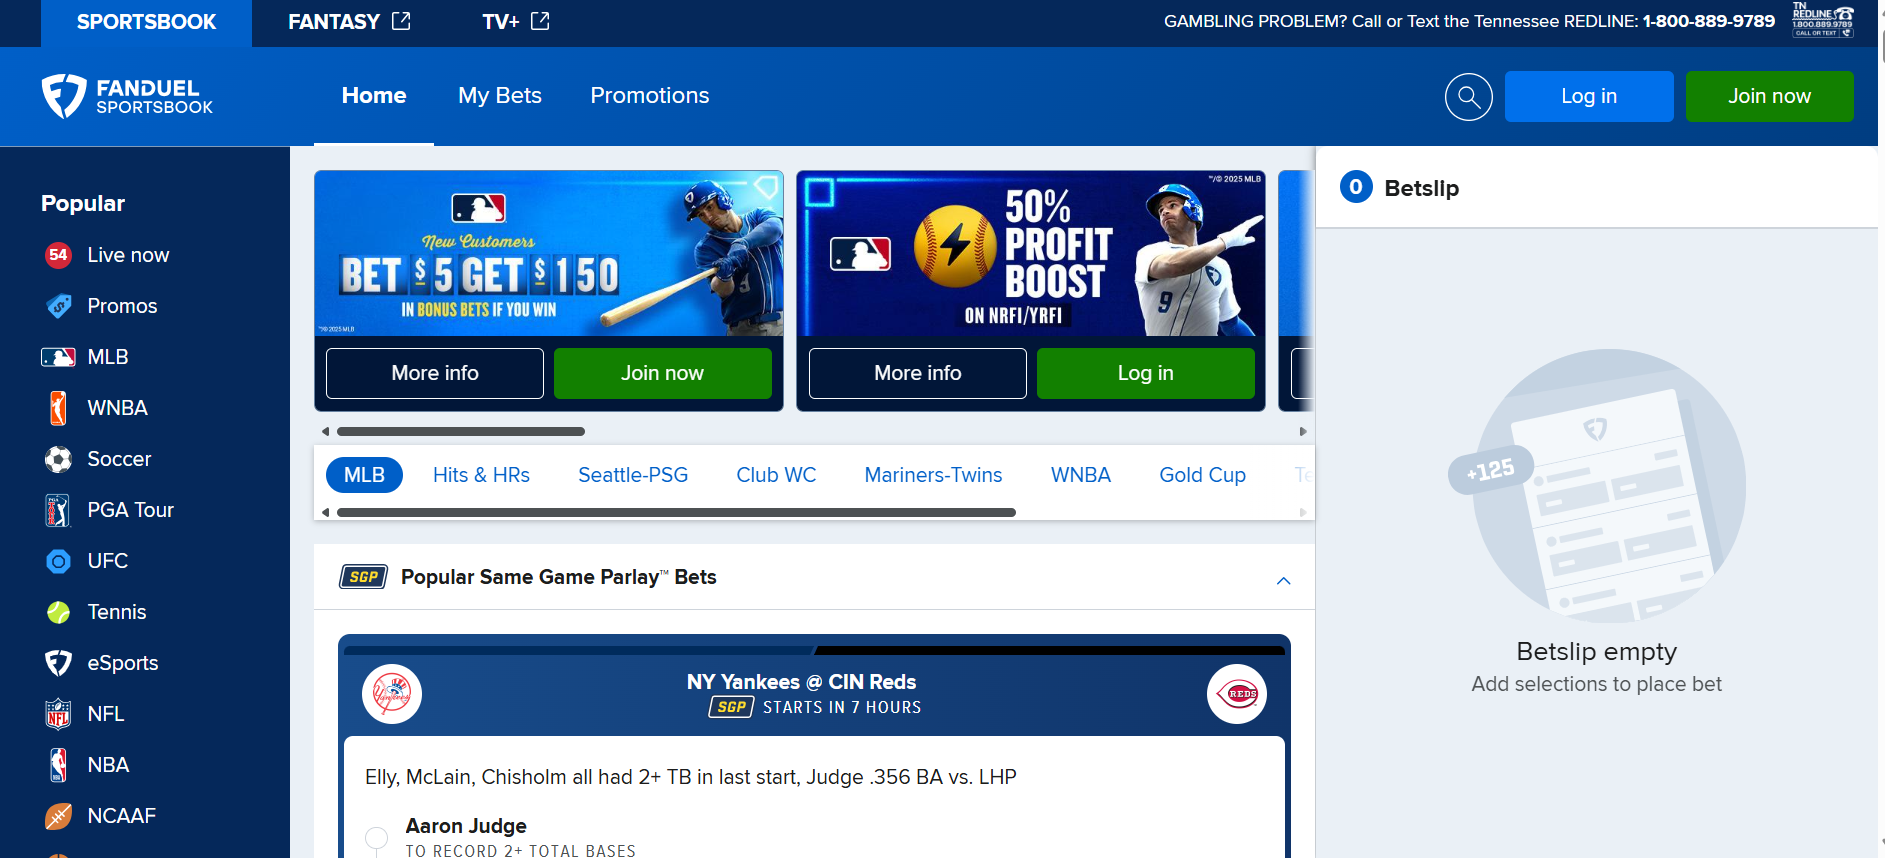The width and height of the screenshot is (1885, 858).
Task: Click the Betslip count badge
Action: click(1356, 187)
